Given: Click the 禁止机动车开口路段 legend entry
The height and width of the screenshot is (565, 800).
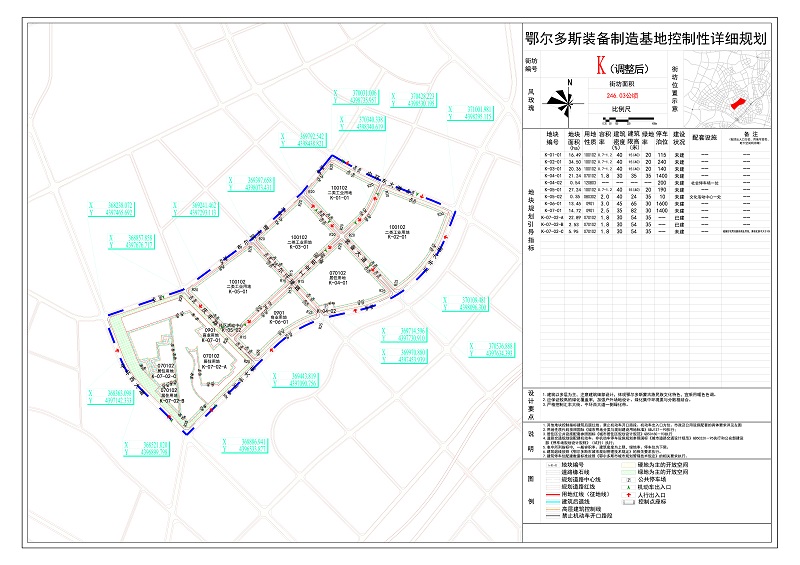Looking at the screenshot, I should (587, 516).
